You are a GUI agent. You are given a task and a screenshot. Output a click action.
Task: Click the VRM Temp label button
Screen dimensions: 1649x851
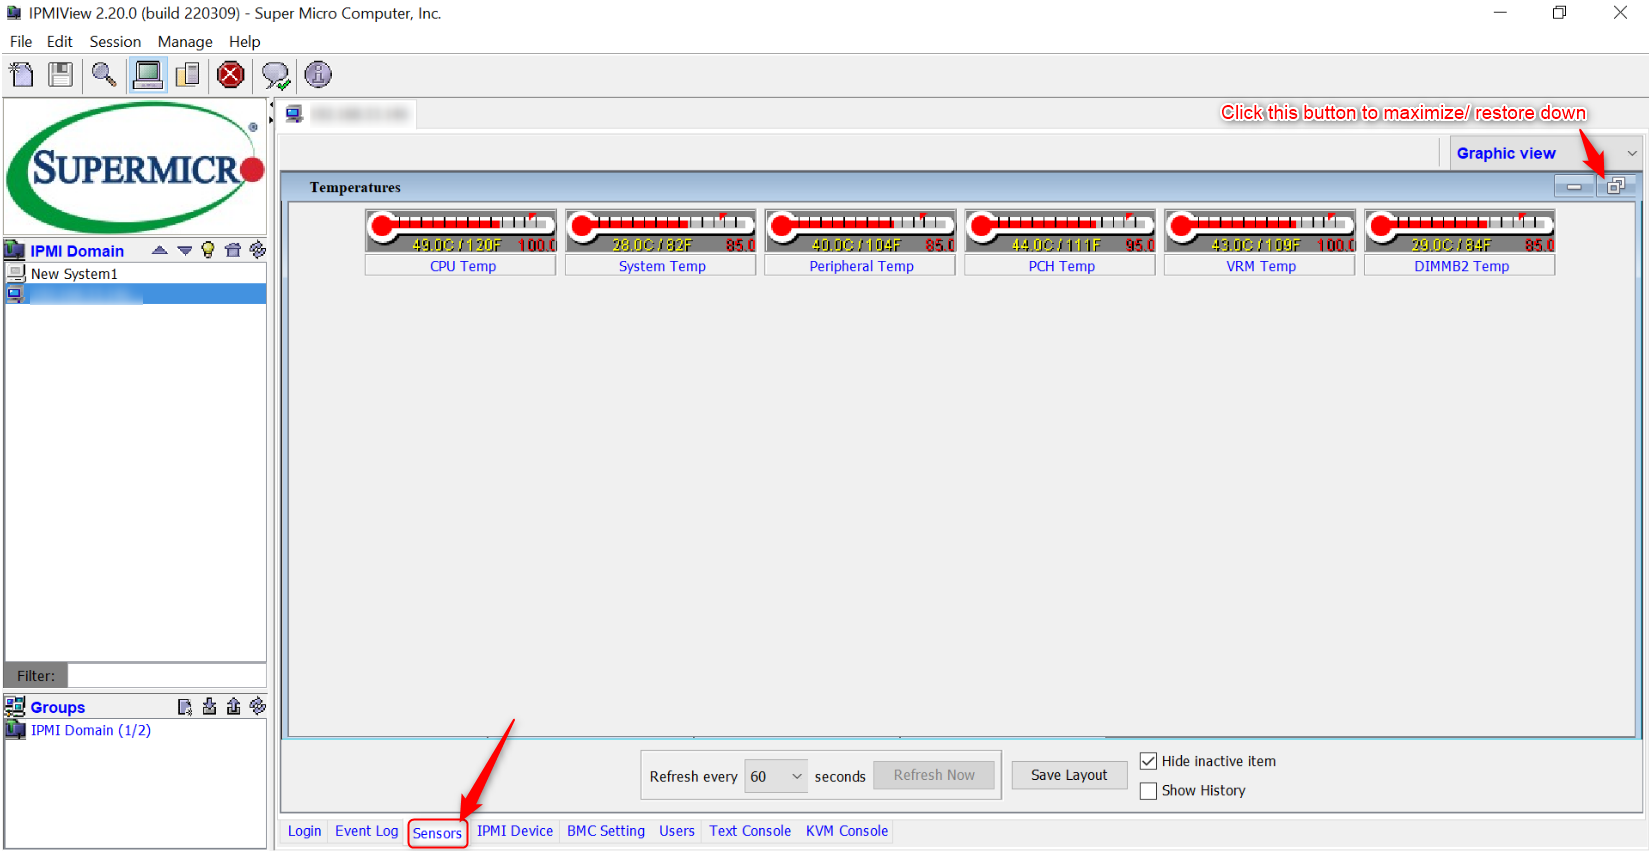pyautogui.click(x=1260, y=266)
